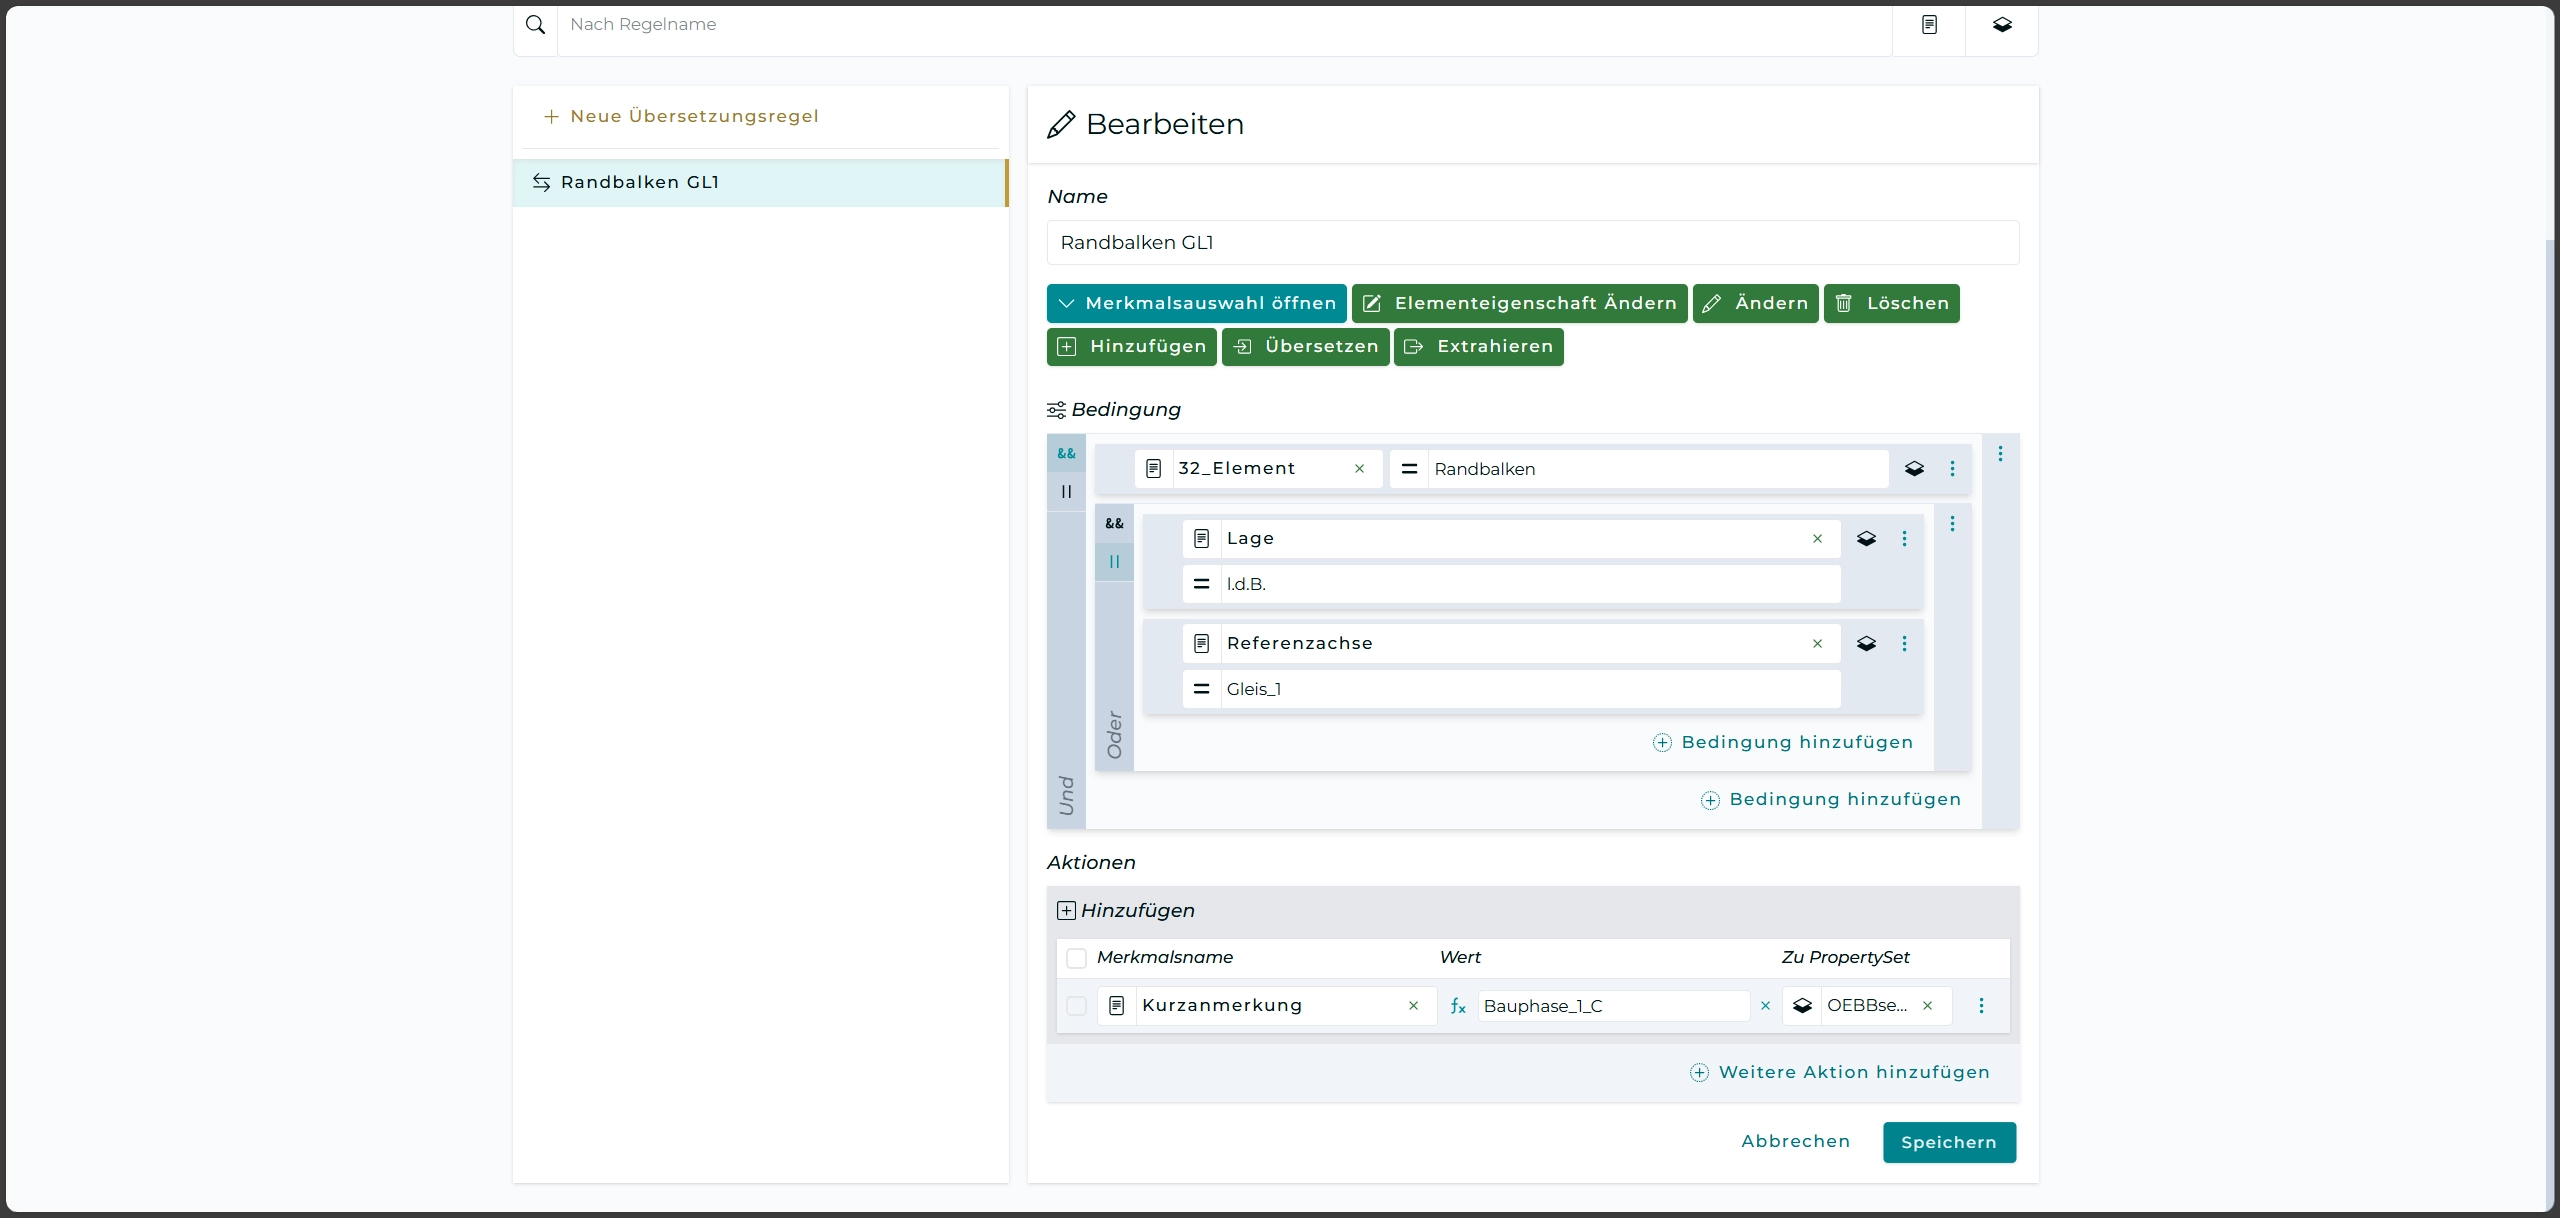Open three-dot menu of Kurzanmerkung action row
Screen dimensions: 2560x1218
coord(1981,1006)
